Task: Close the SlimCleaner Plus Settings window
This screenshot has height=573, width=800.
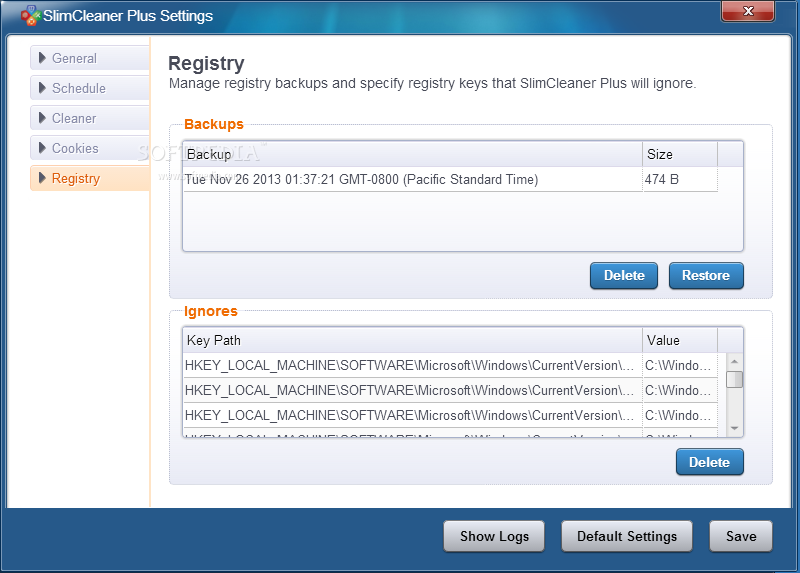Action: tap(747, 11)
